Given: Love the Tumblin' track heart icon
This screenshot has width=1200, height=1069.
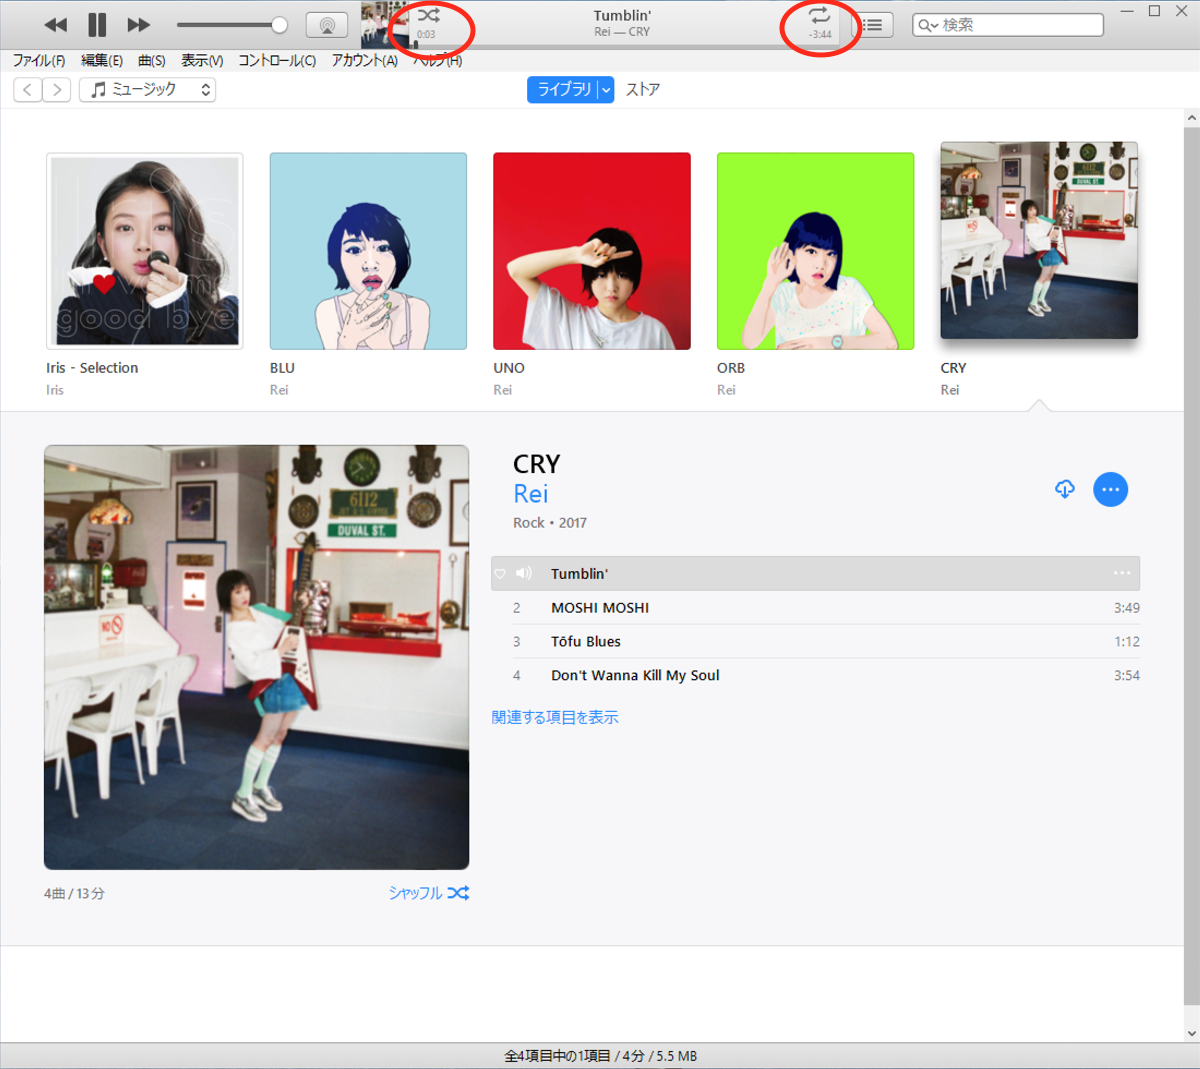Looking at the screenshot, I should [x=500, y=574].
